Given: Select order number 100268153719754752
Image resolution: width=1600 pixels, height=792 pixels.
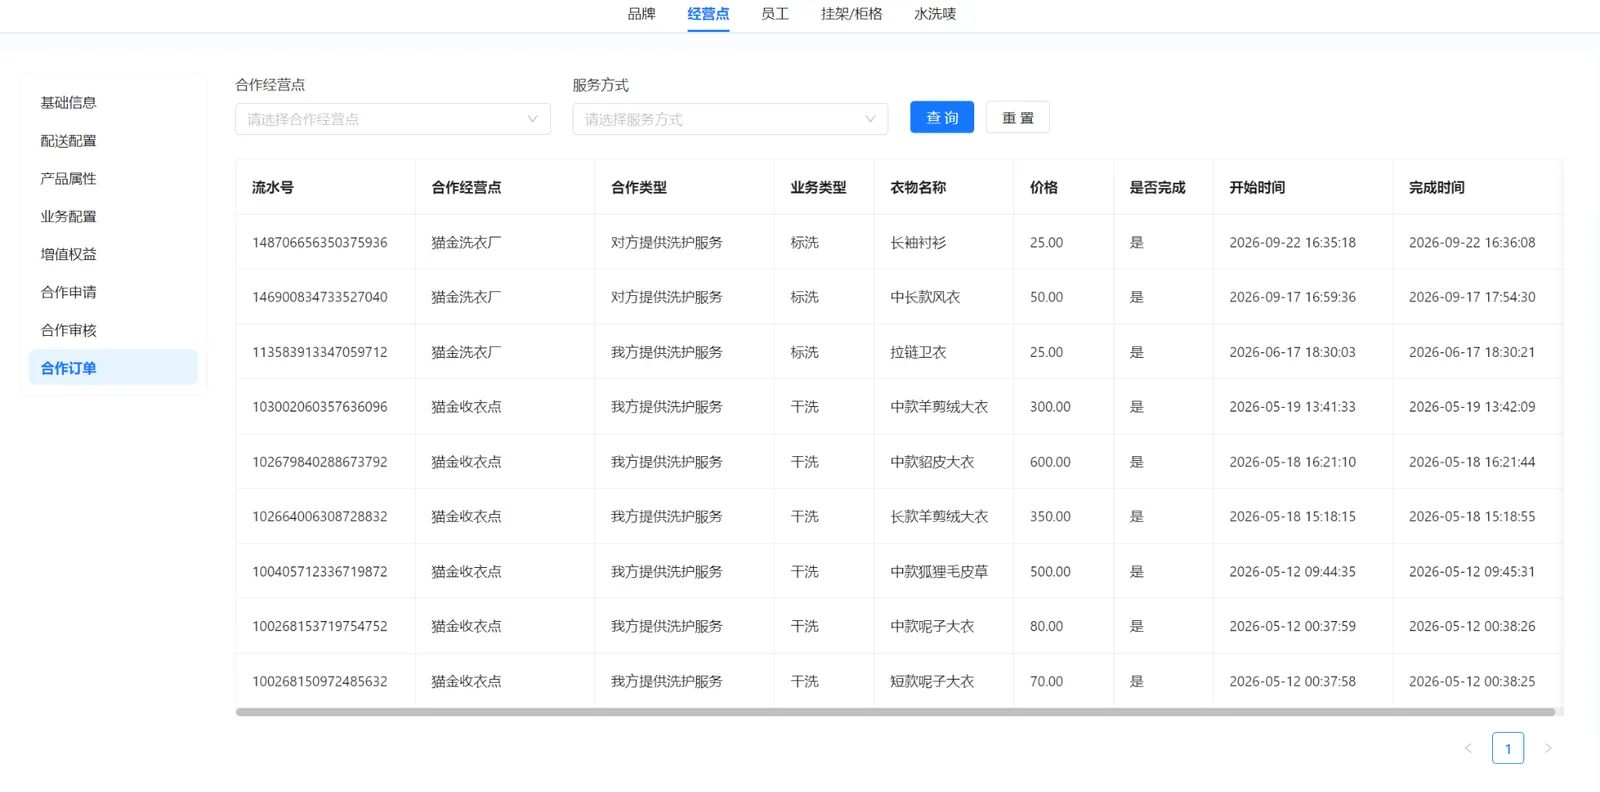Looking at the screenshot, I should click(x=320, y=626).
